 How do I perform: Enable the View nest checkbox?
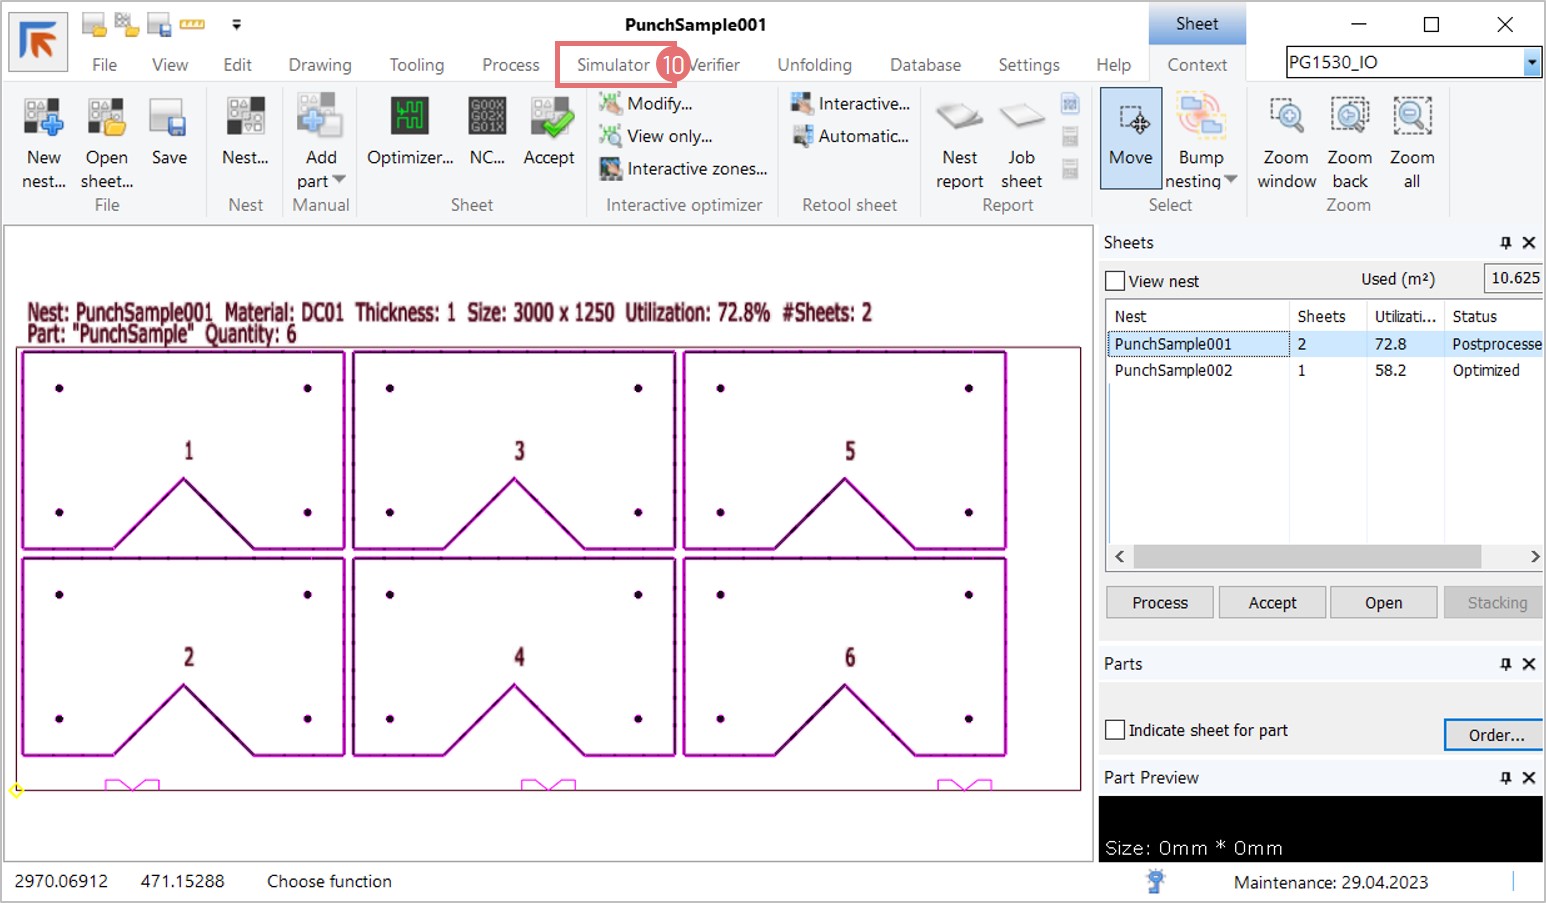pos(1116,281)
